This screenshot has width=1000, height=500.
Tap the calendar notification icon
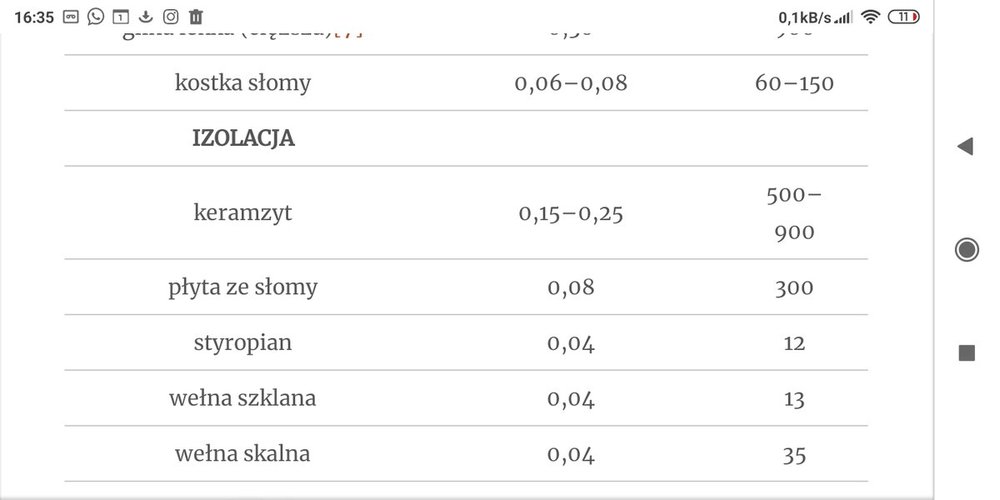click(120, 16)
